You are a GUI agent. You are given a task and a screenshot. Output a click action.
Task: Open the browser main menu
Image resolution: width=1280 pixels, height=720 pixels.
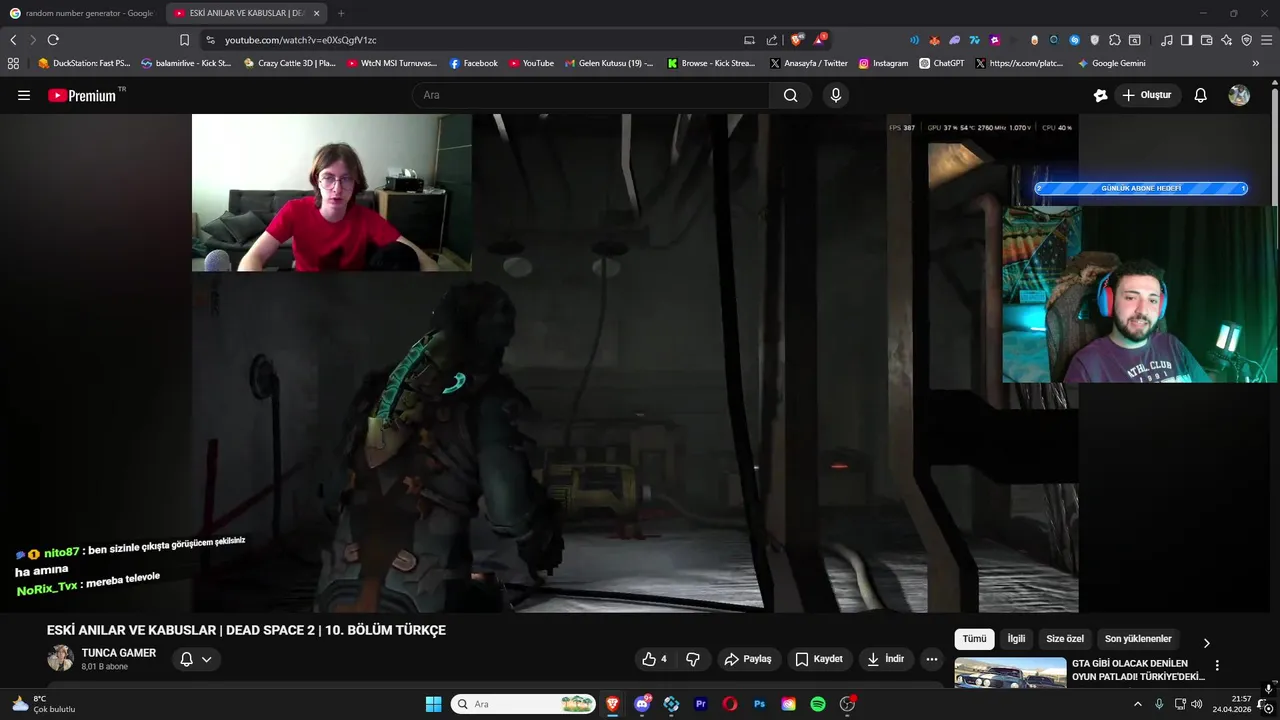1266,40
